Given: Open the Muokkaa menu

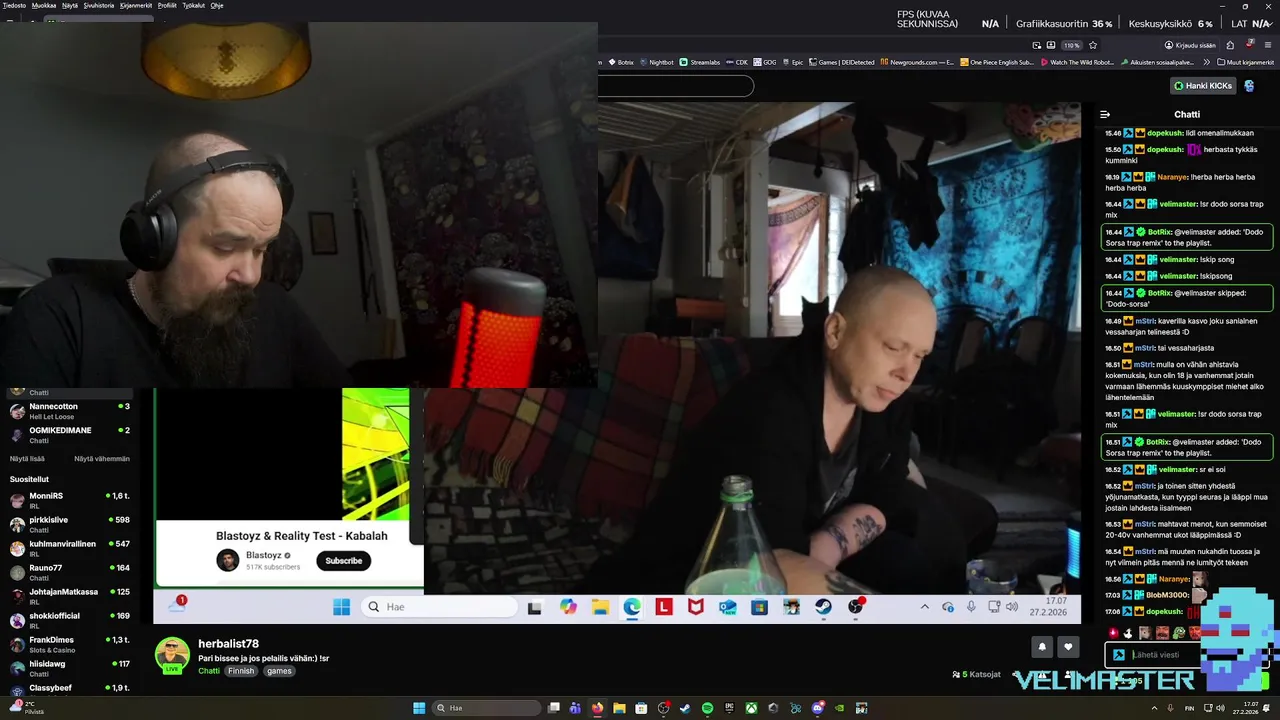Looking at the screenshot, I should tap(44, 5).
